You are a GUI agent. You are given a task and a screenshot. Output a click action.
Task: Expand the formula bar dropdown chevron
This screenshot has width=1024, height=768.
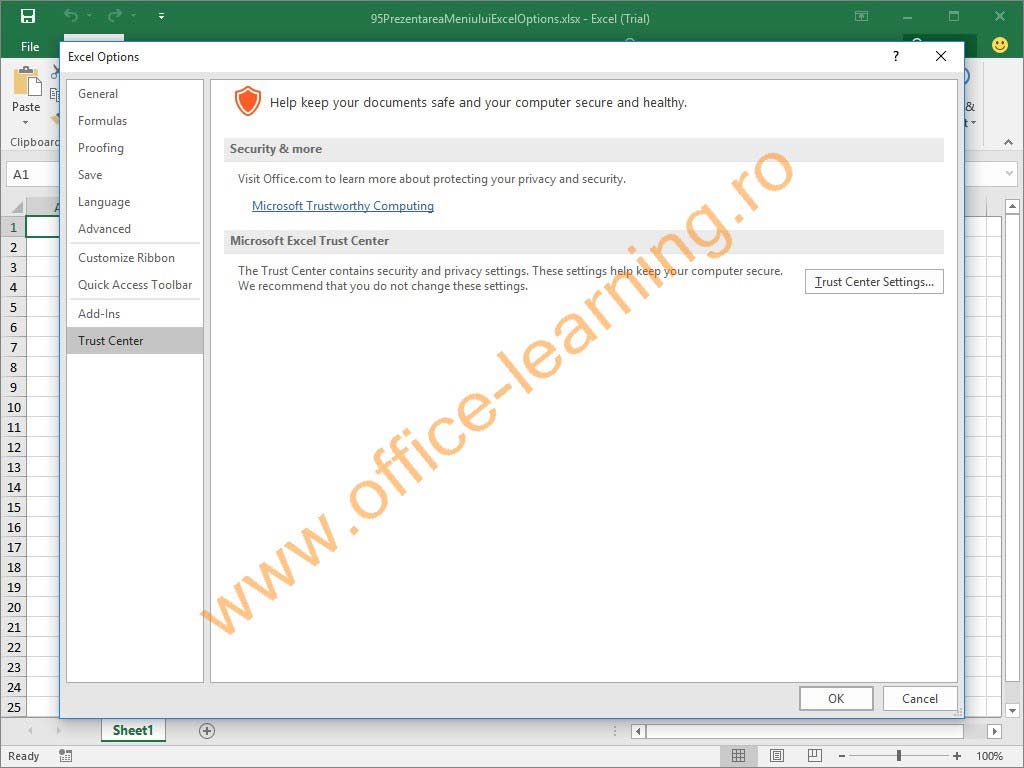(x=1010, y=174)
